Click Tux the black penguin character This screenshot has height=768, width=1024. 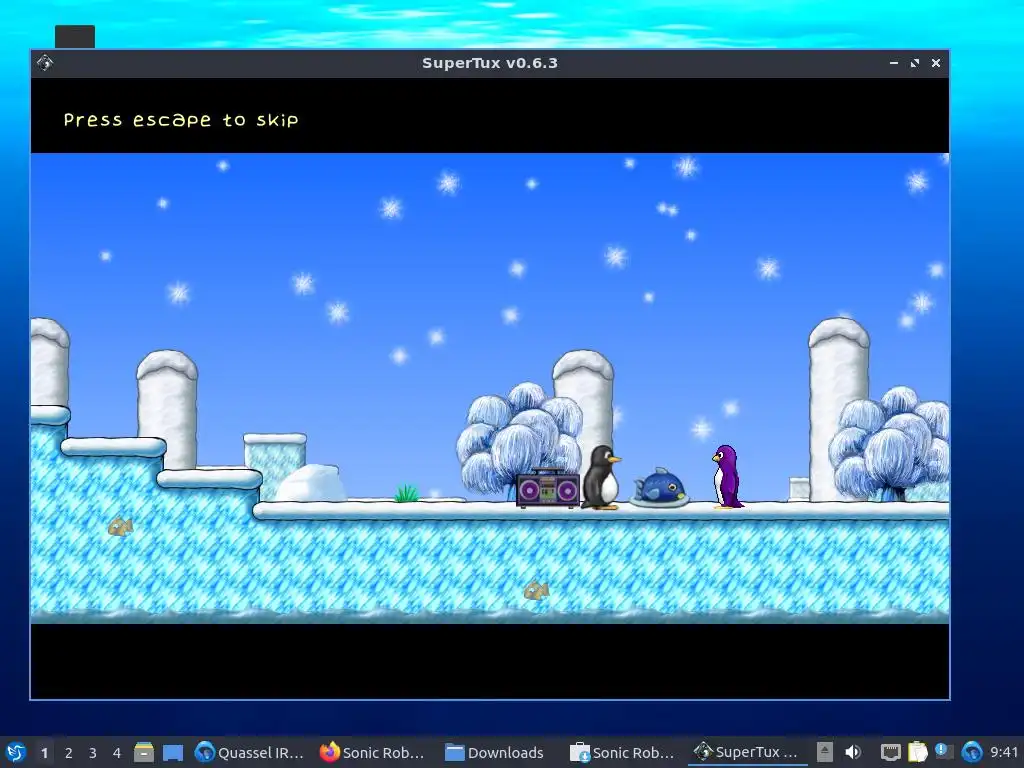pos(601,477)
